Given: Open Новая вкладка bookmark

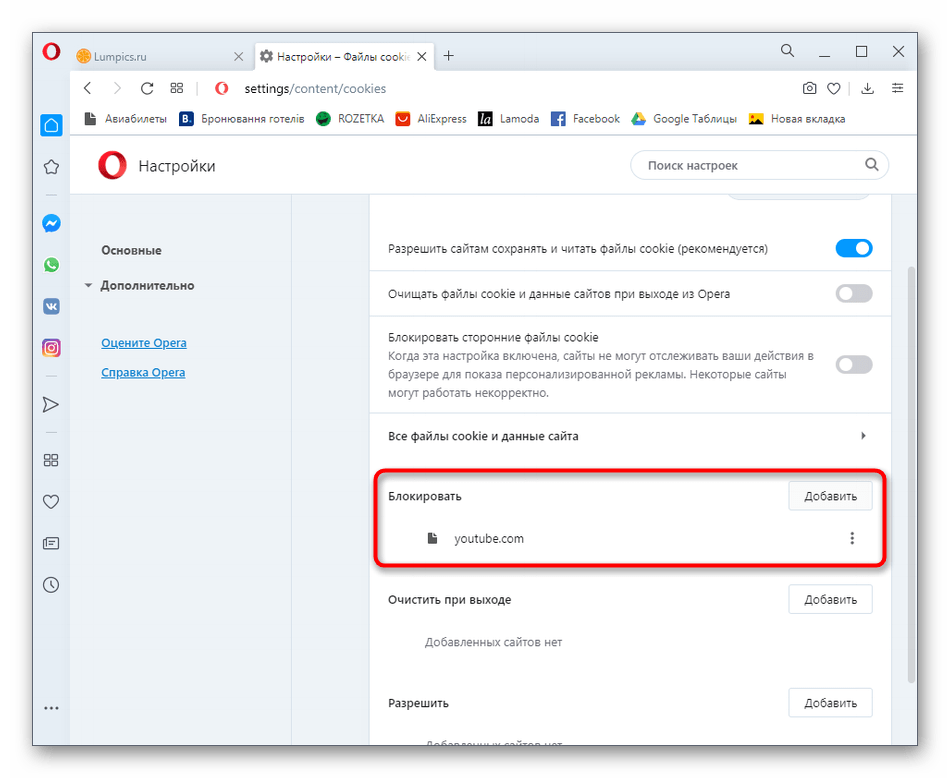Looking at the screenshot, I should click(x=797, y=119).
